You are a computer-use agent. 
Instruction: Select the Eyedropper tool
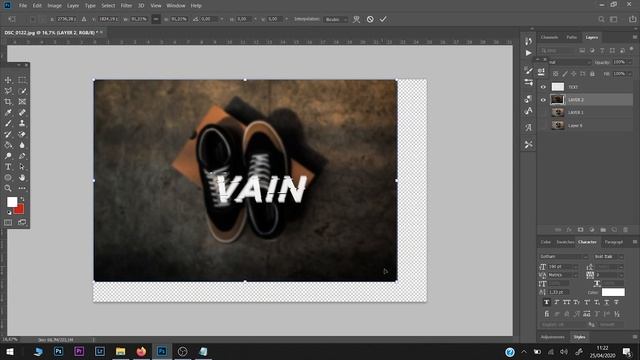tap(8, 113)
